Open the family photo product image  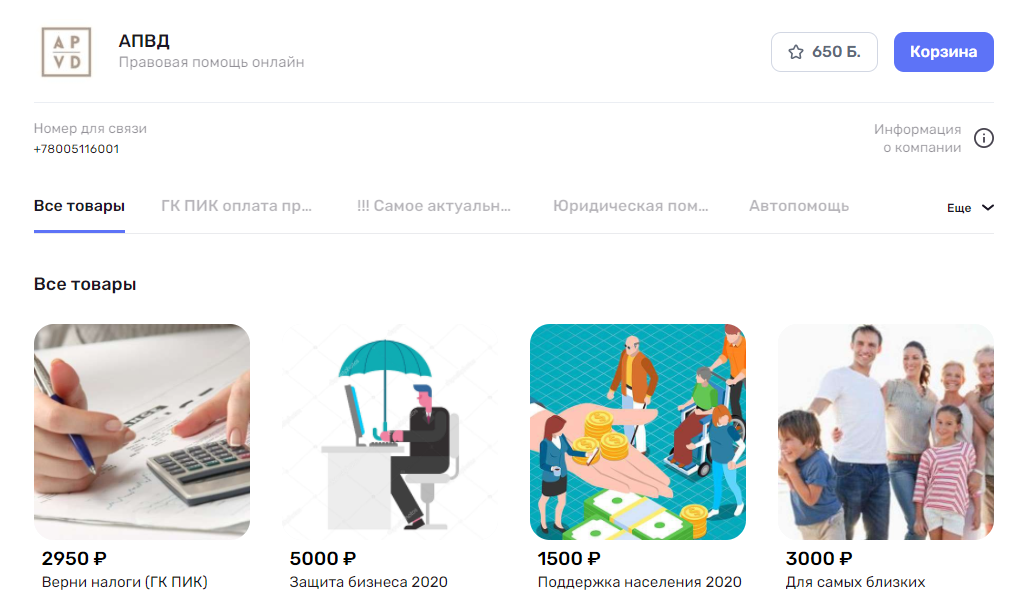click(x=886, y=432)
